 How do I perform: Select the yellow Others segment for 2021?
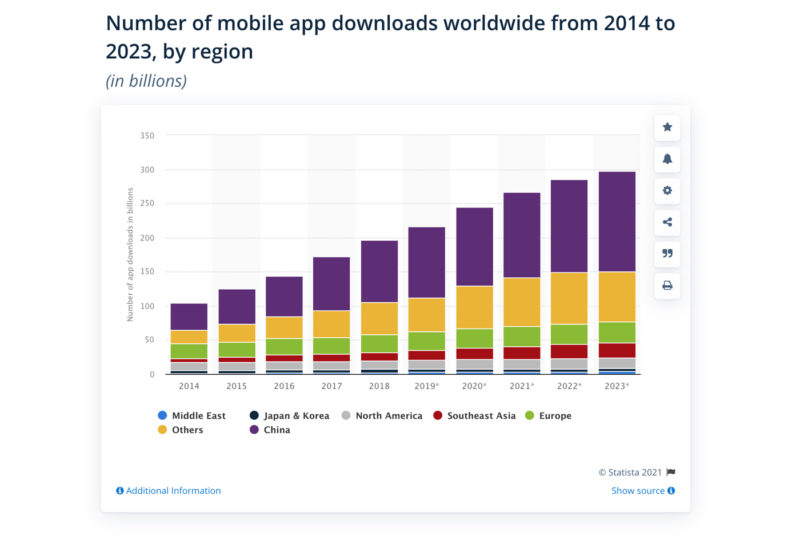pyautogui.click(x=521, y=302)
